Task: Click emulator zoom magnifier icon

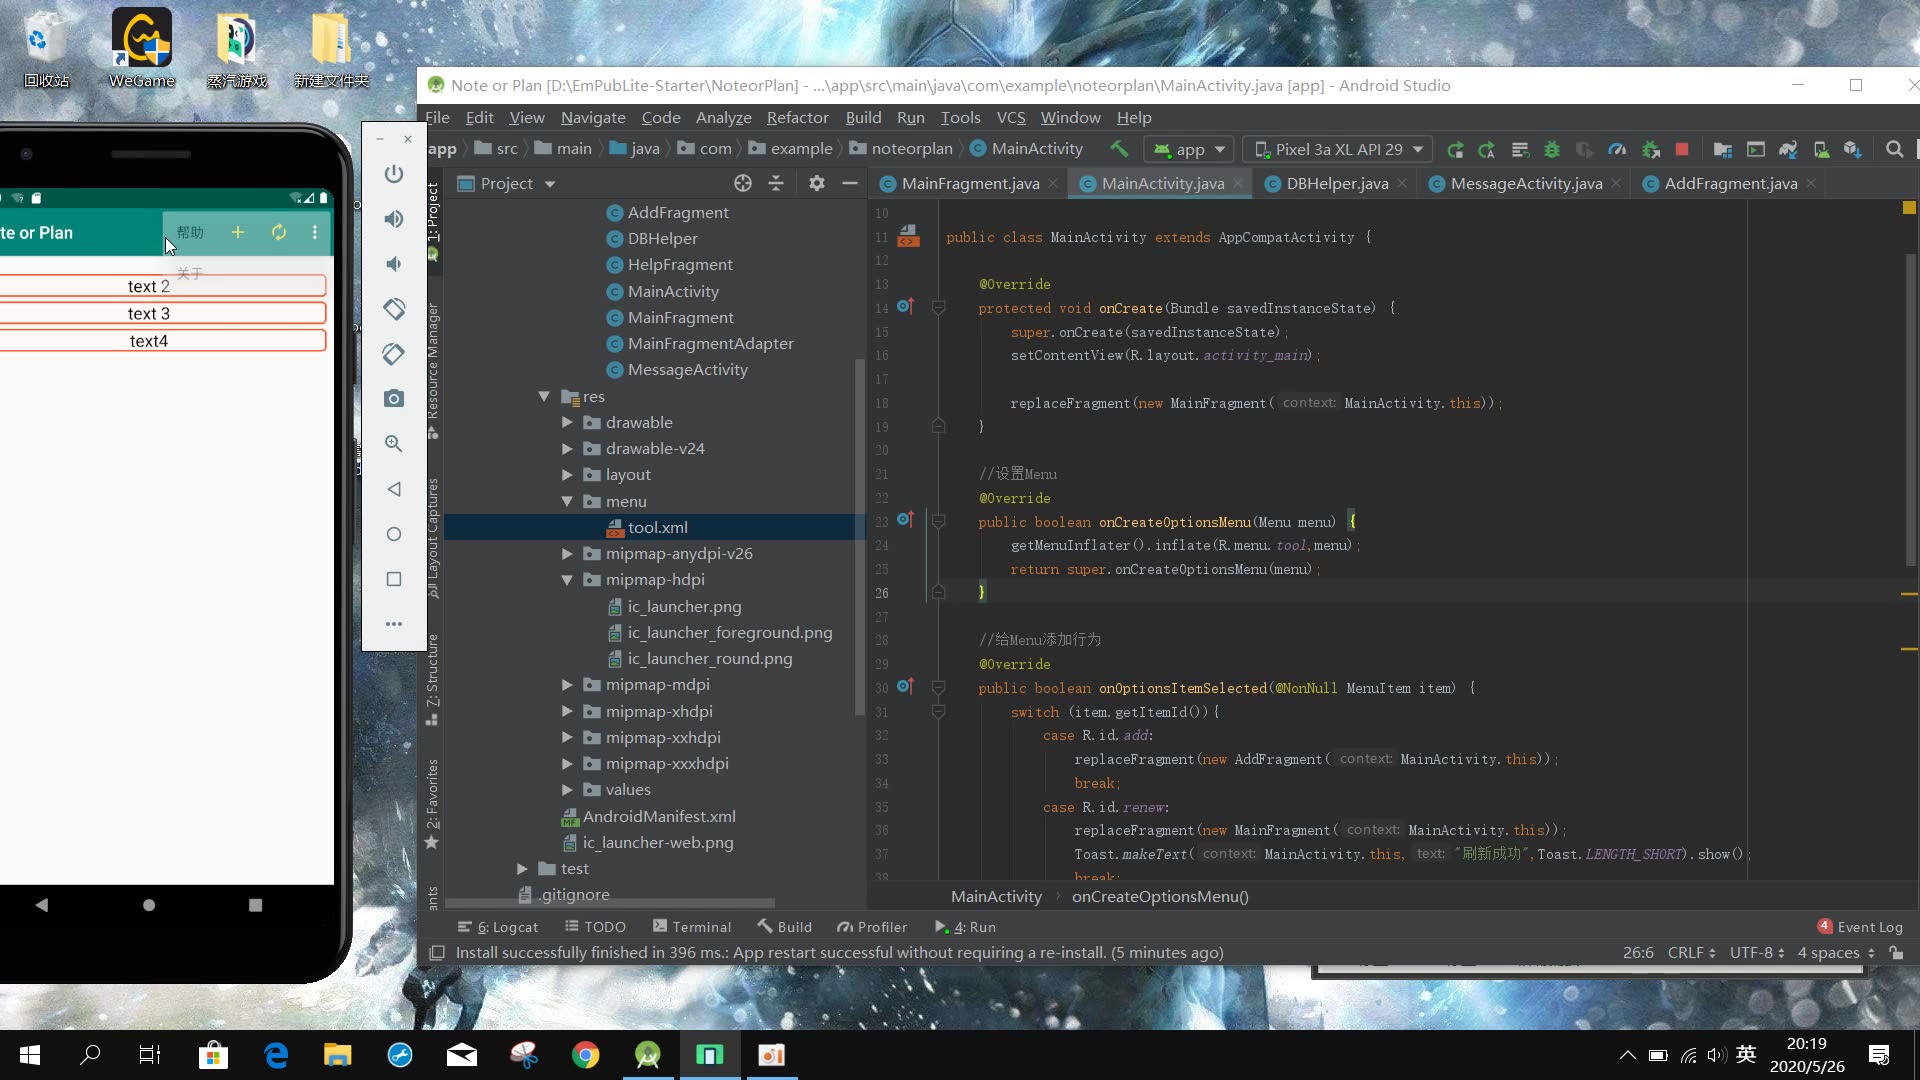Action: [x=394, y=444]
